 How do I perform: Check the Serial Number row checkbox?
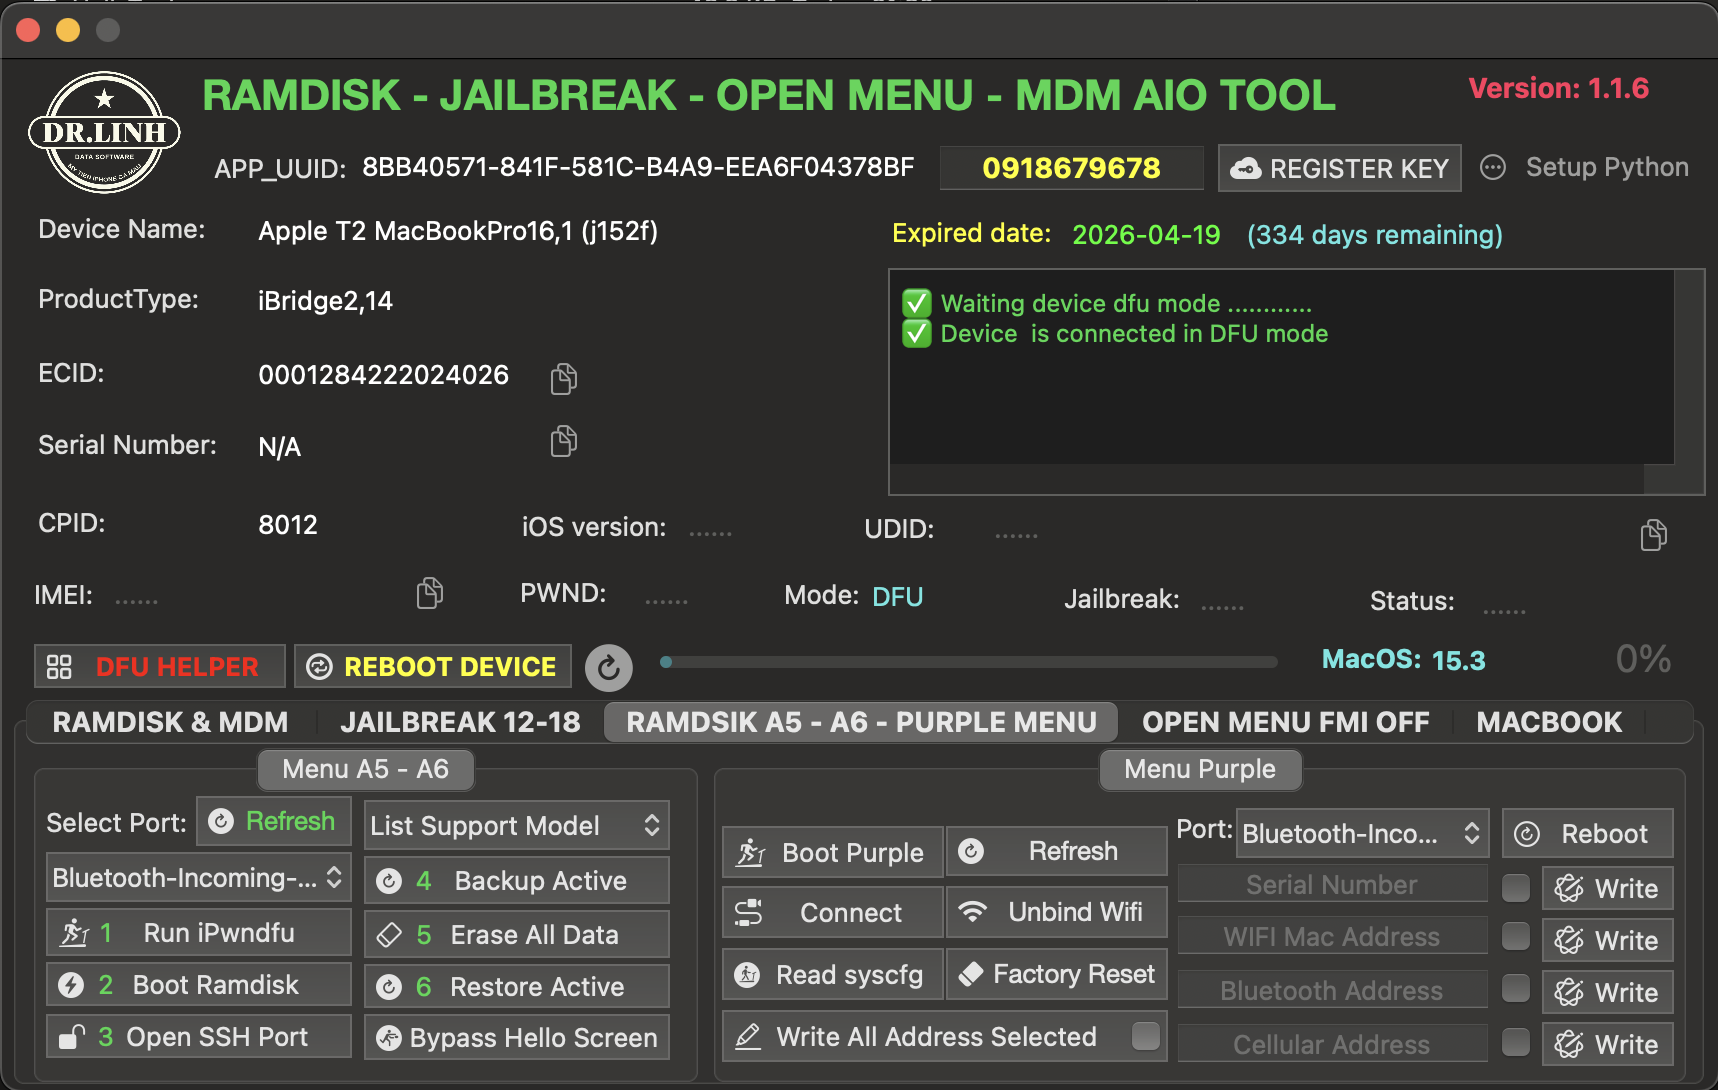pos(1516,887)
